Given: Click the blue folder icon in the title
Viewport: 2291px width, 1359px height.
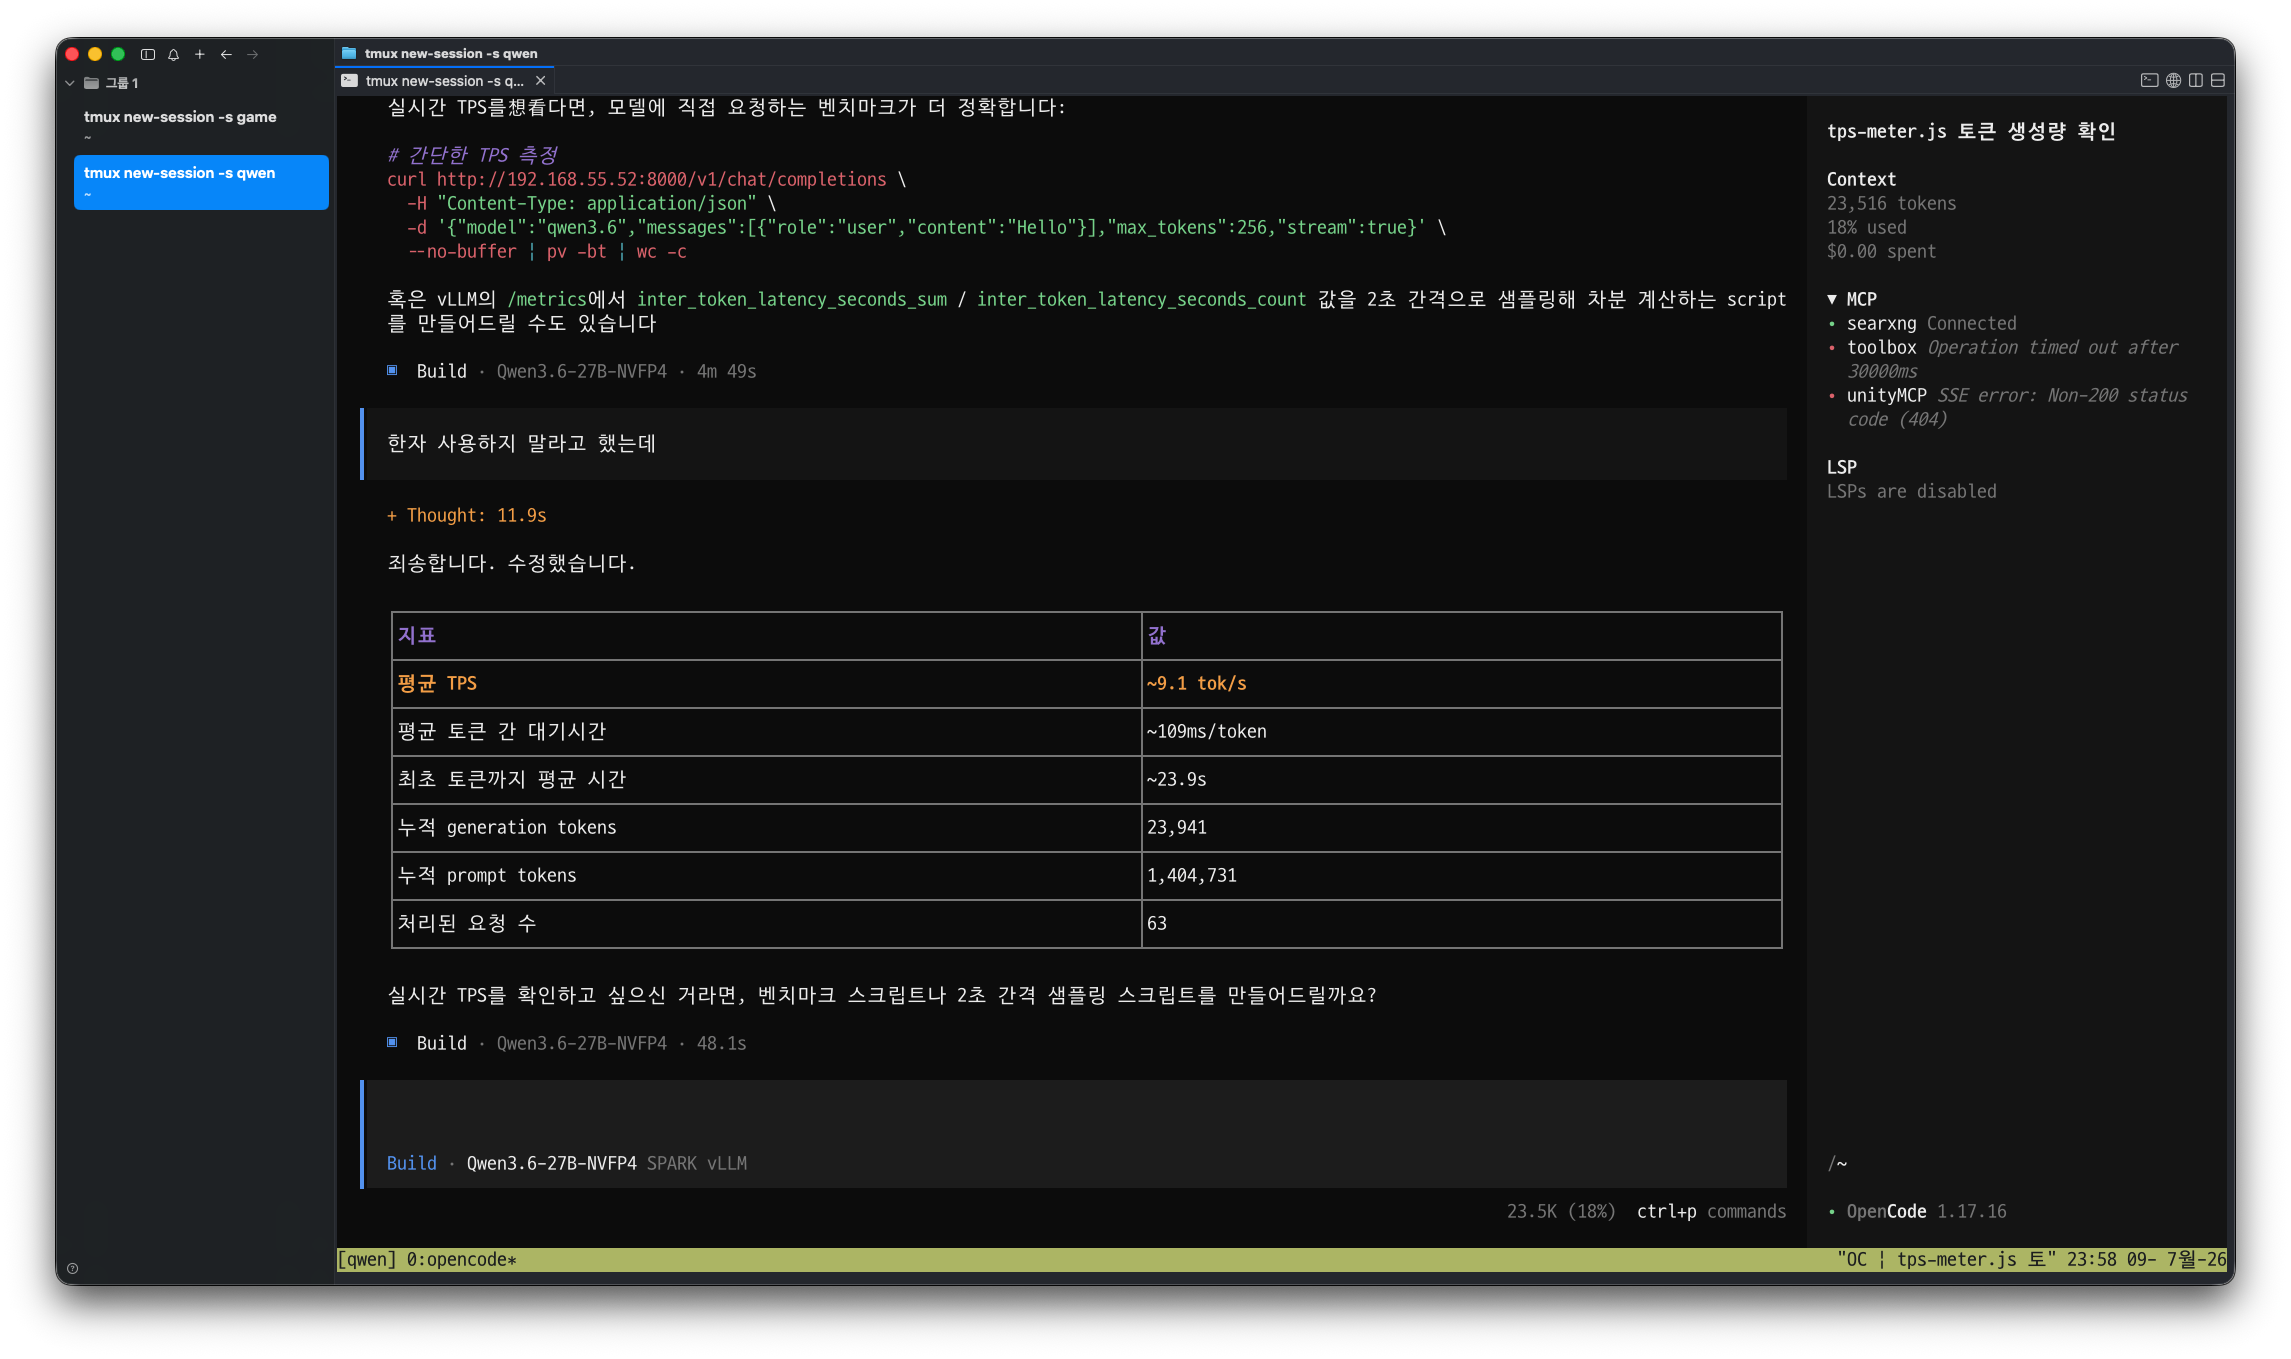Looking at the screenshot, I should (x=349, y=53).
